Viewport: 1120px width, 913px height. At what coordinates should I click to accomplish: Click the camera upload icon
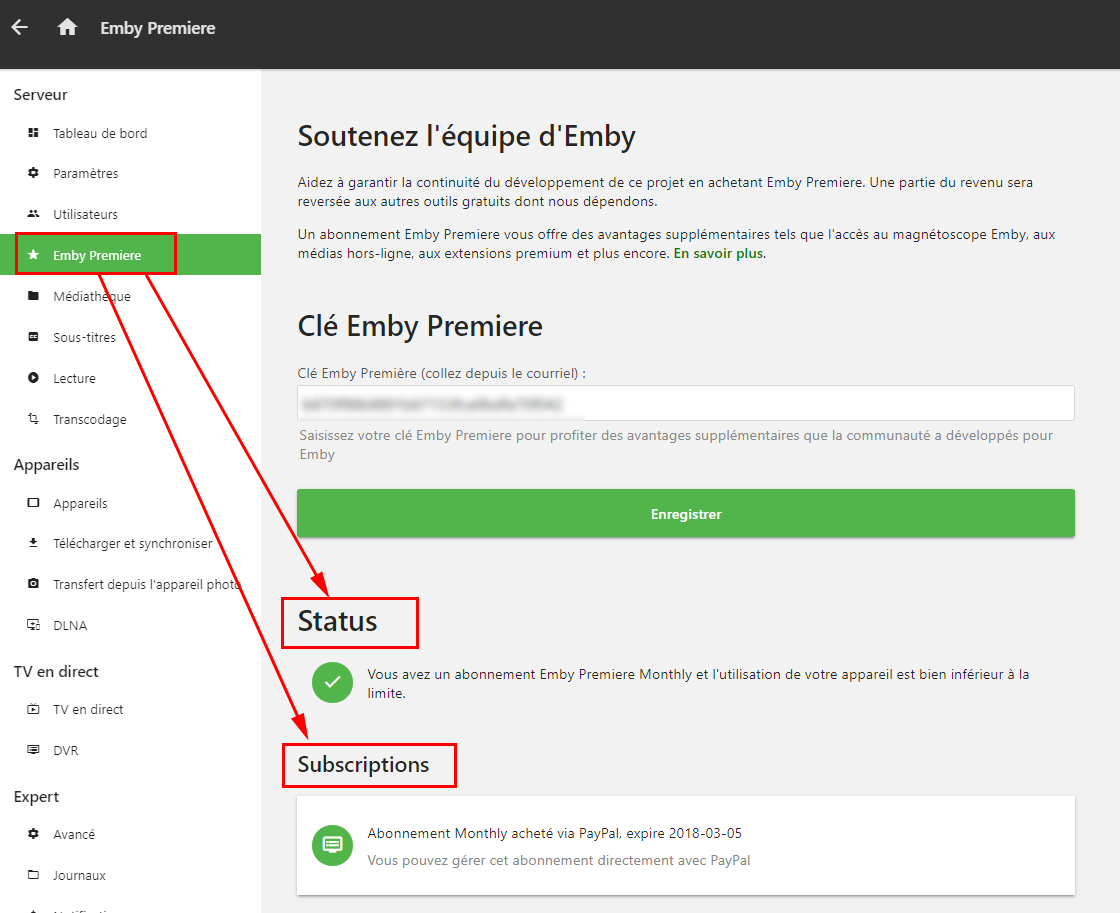33,584
